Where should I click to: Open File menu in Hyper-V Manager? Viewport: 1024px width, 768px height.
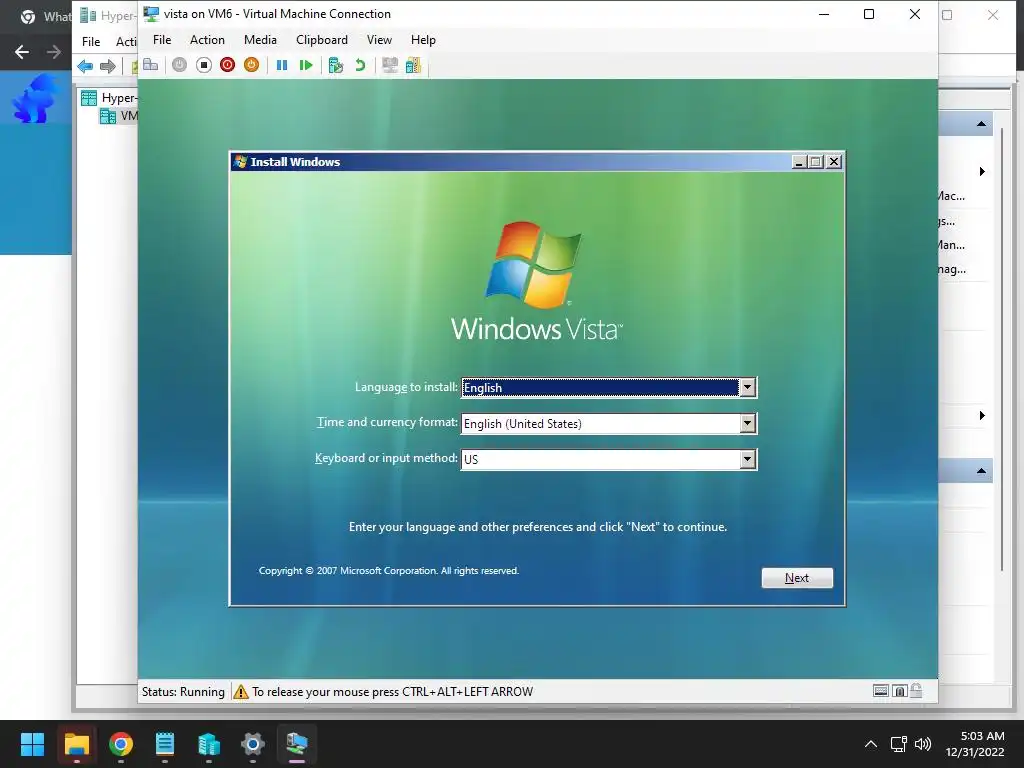(x=91, y=42)
